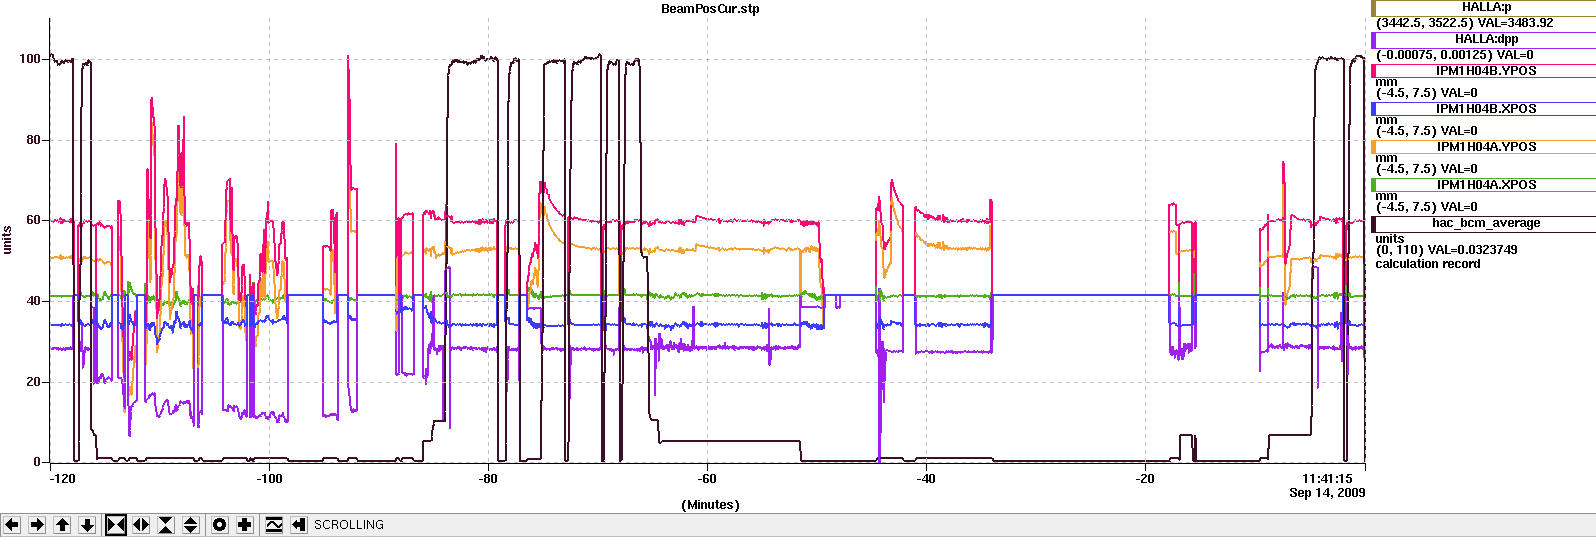Click the '(Minutes)' x-axis label

click(710, 505)
